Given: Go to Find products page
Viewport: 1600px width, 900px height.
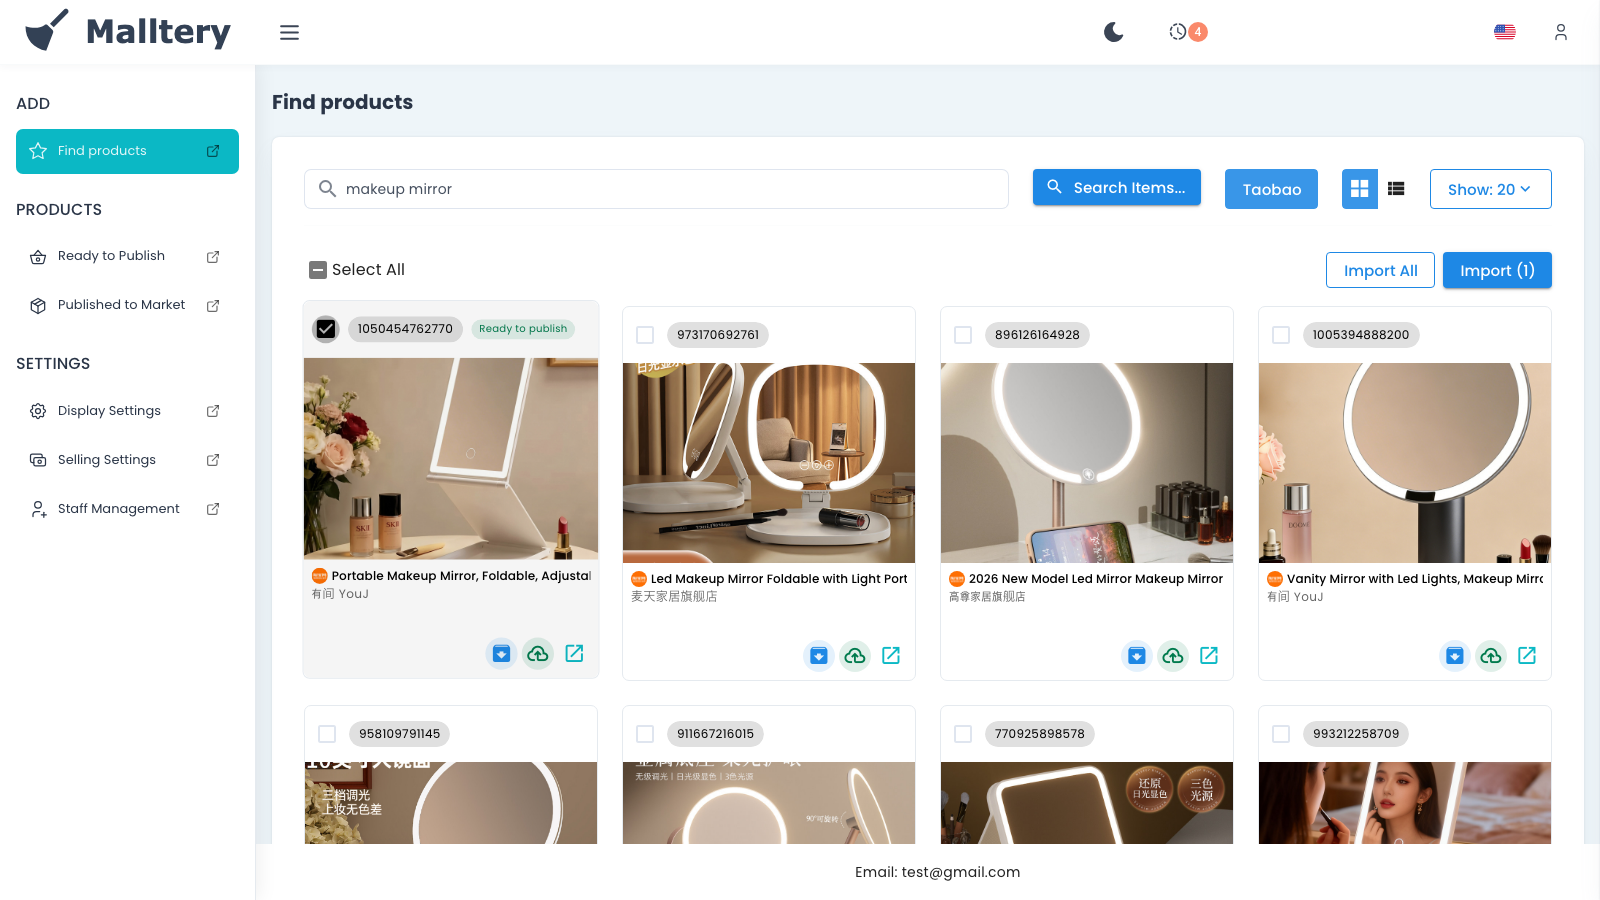Looking at the screenshot, I should coord(127,151).
